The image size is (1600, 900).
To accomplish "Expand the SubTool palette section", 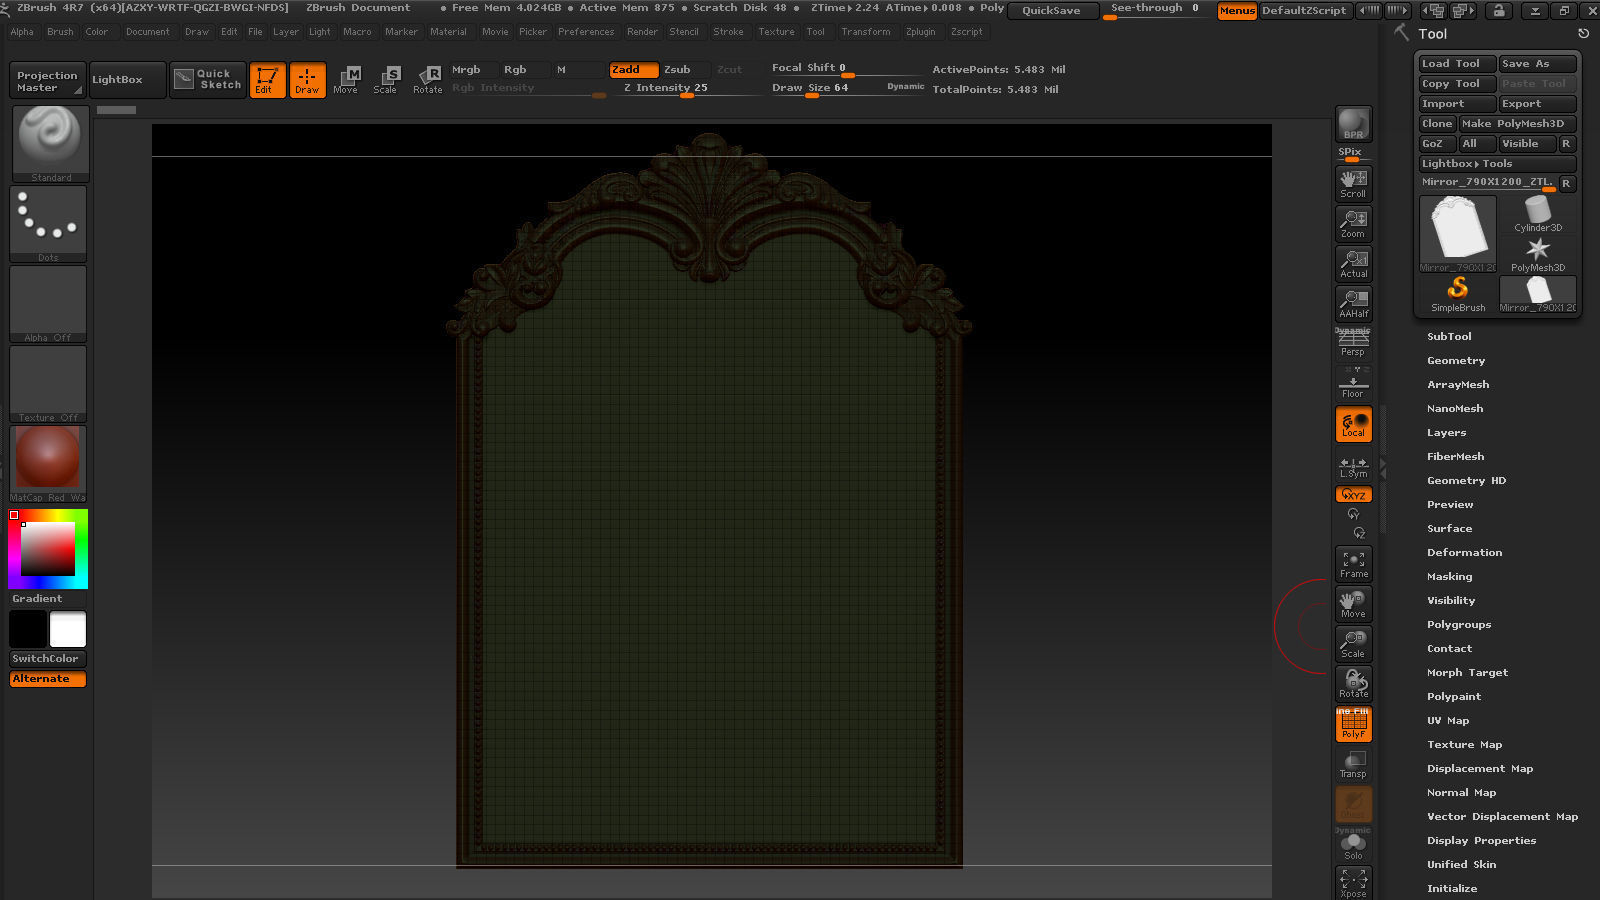I will coord(1449,337).
